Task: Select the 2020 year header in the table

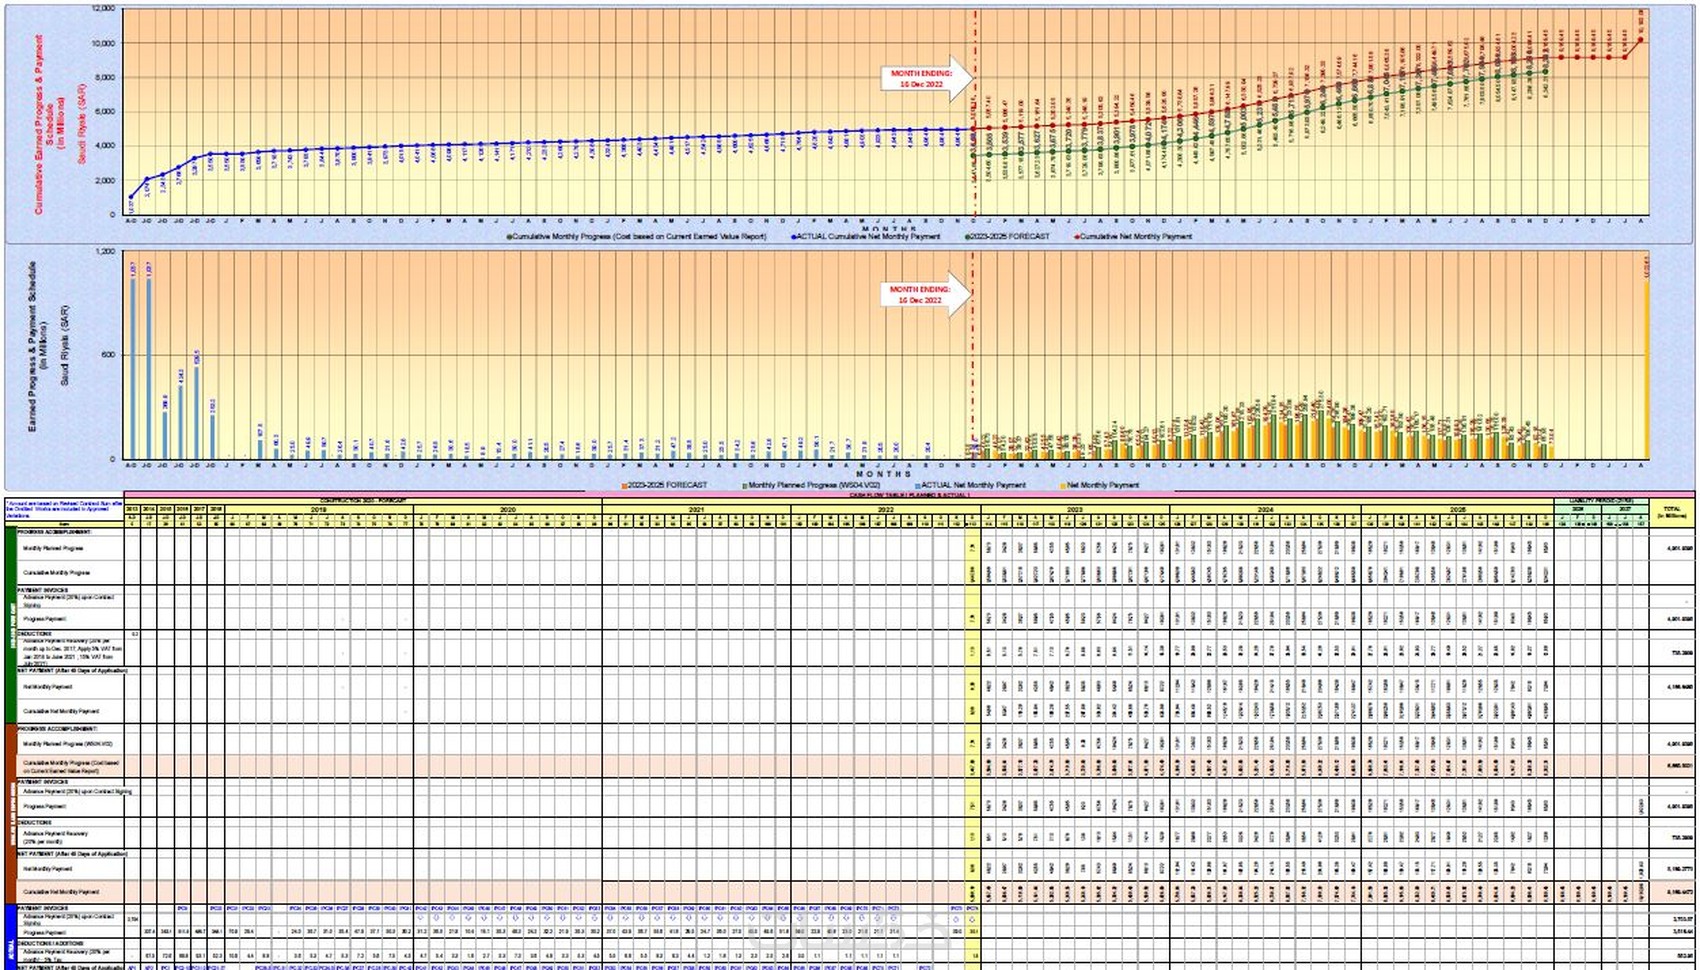Action: (x=507, y=510)
